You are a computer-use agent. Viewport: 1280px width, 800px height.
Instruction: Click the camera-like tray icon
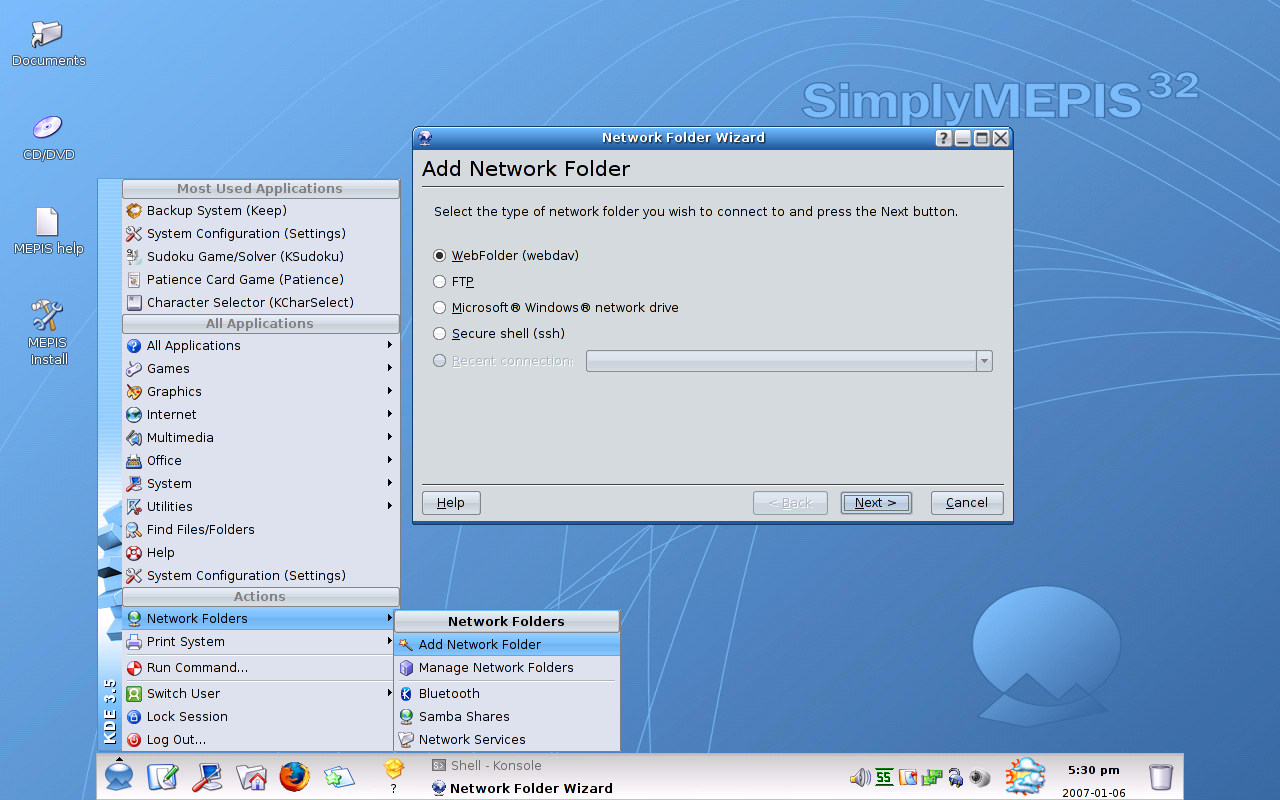coord(980,777)
